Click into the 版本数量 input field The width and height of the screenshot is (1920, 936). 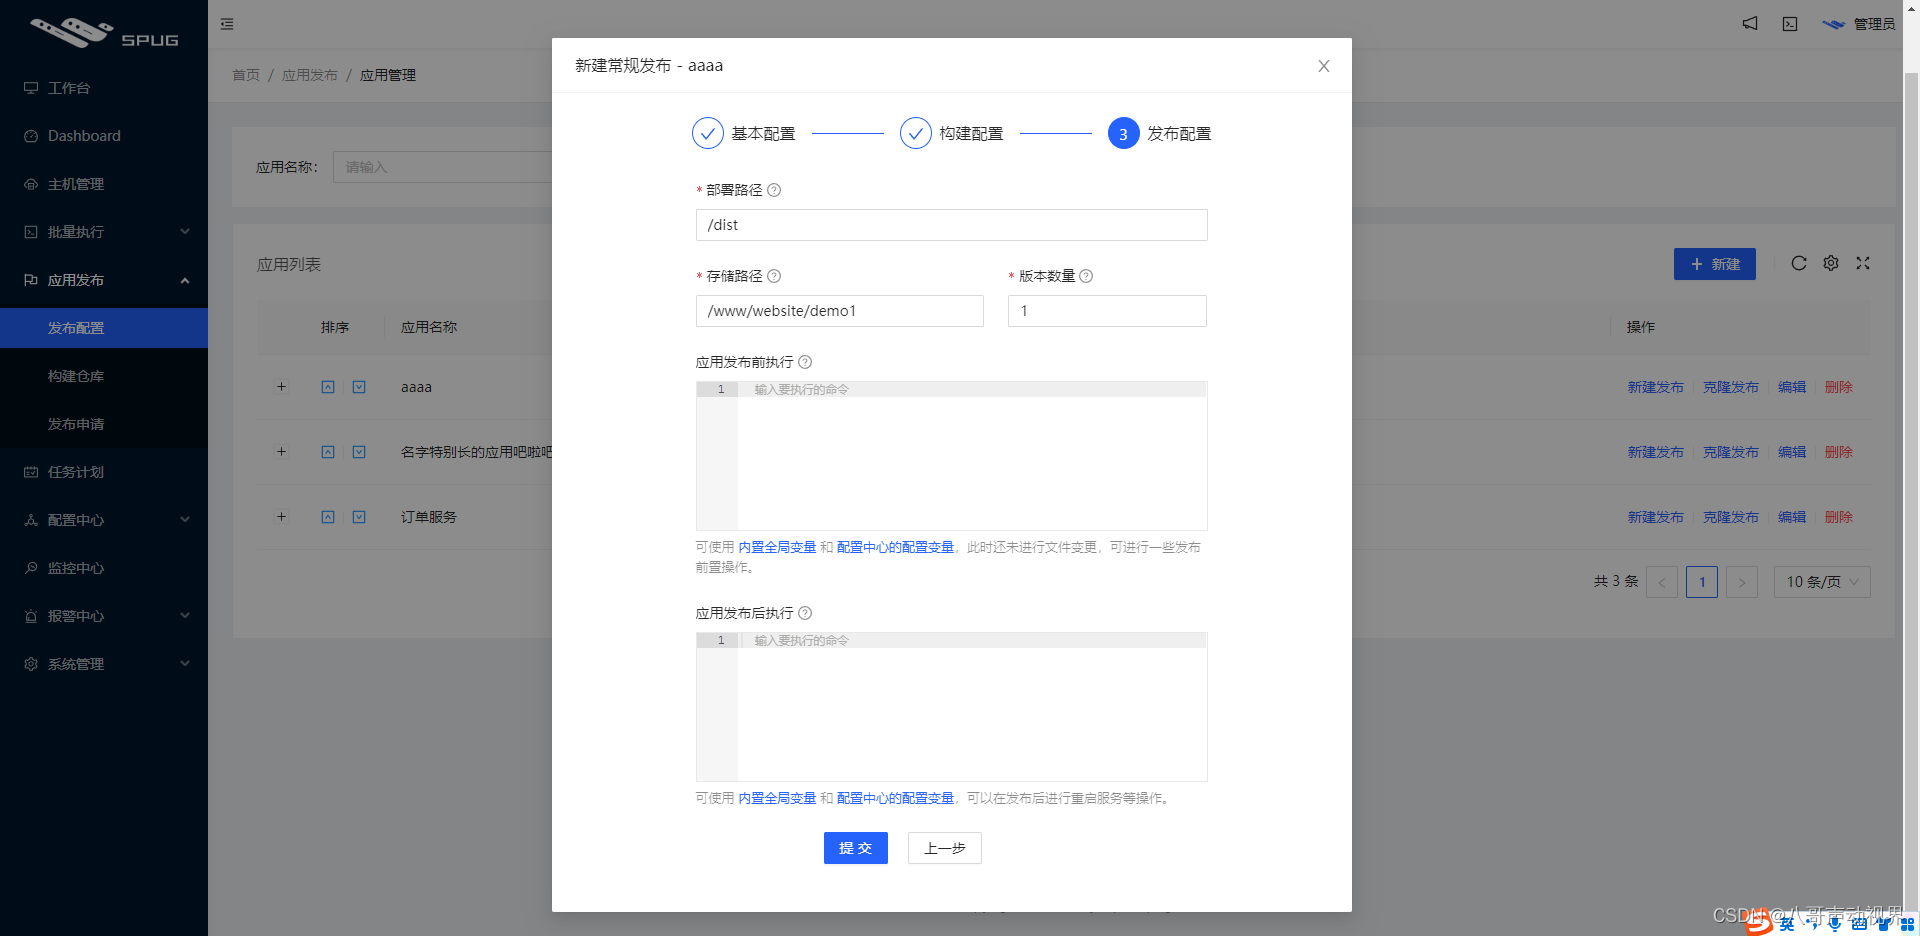pos(1107,311)
